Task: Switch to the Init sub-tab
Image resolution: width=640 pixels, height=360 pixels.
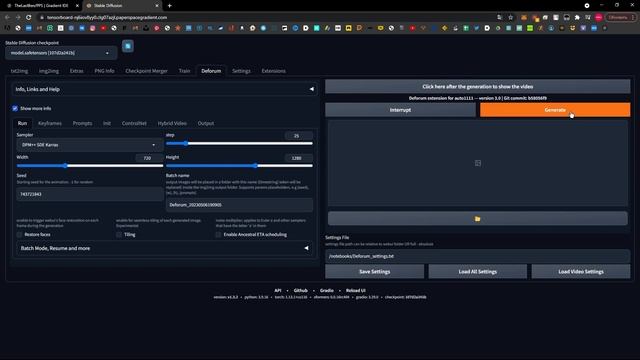Action: pos(107,123)
